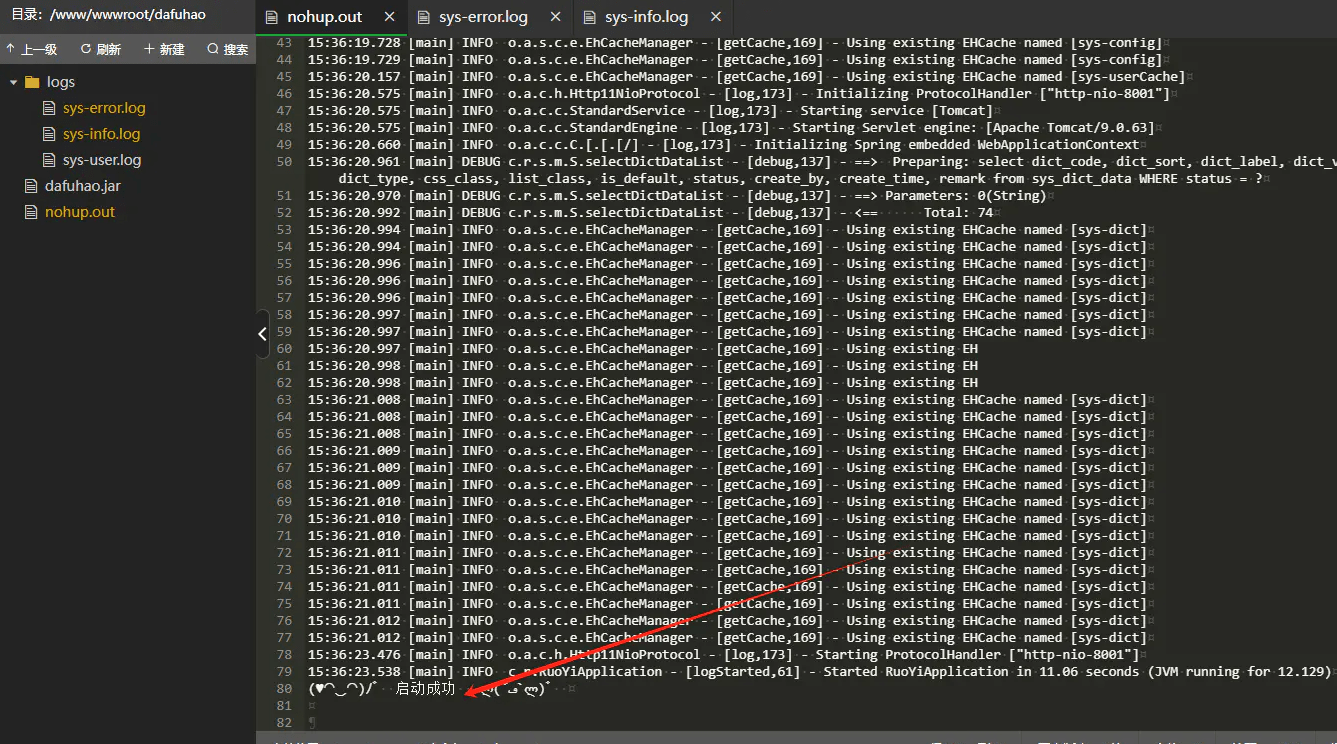Click the 新建 (new) button
This screenshot has height=744, width=1337.
click(x=164, y=49)
